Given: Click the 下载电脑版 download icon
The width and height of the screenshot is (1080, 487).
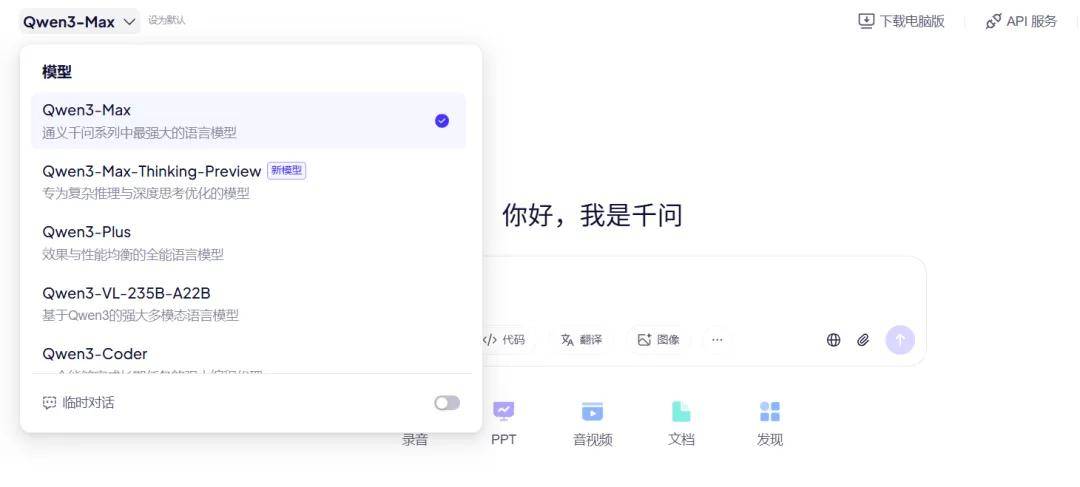Looking at the screenshot, I should point(866,21).
